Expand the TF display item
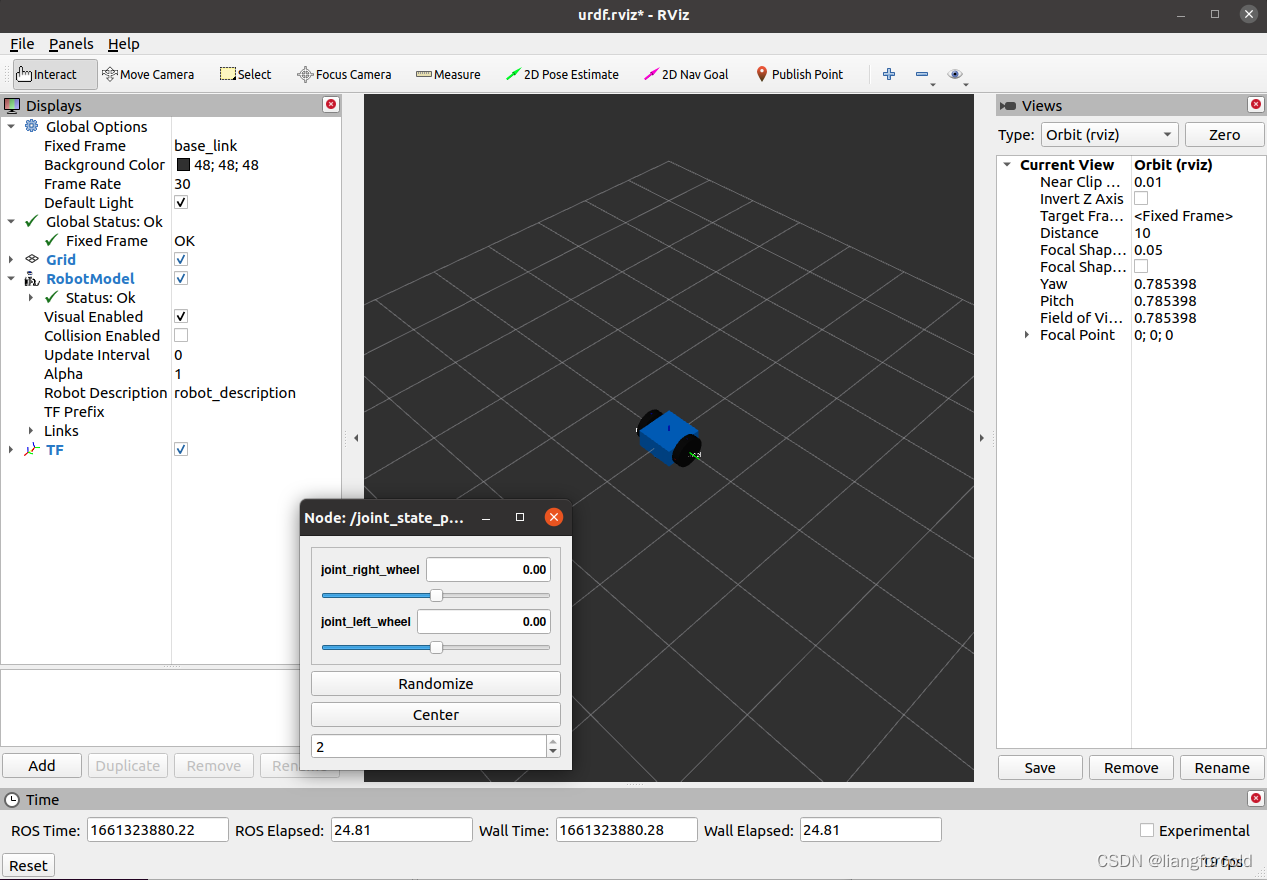Viewport: 1267px width, 880px height. [x=11, y=449]
